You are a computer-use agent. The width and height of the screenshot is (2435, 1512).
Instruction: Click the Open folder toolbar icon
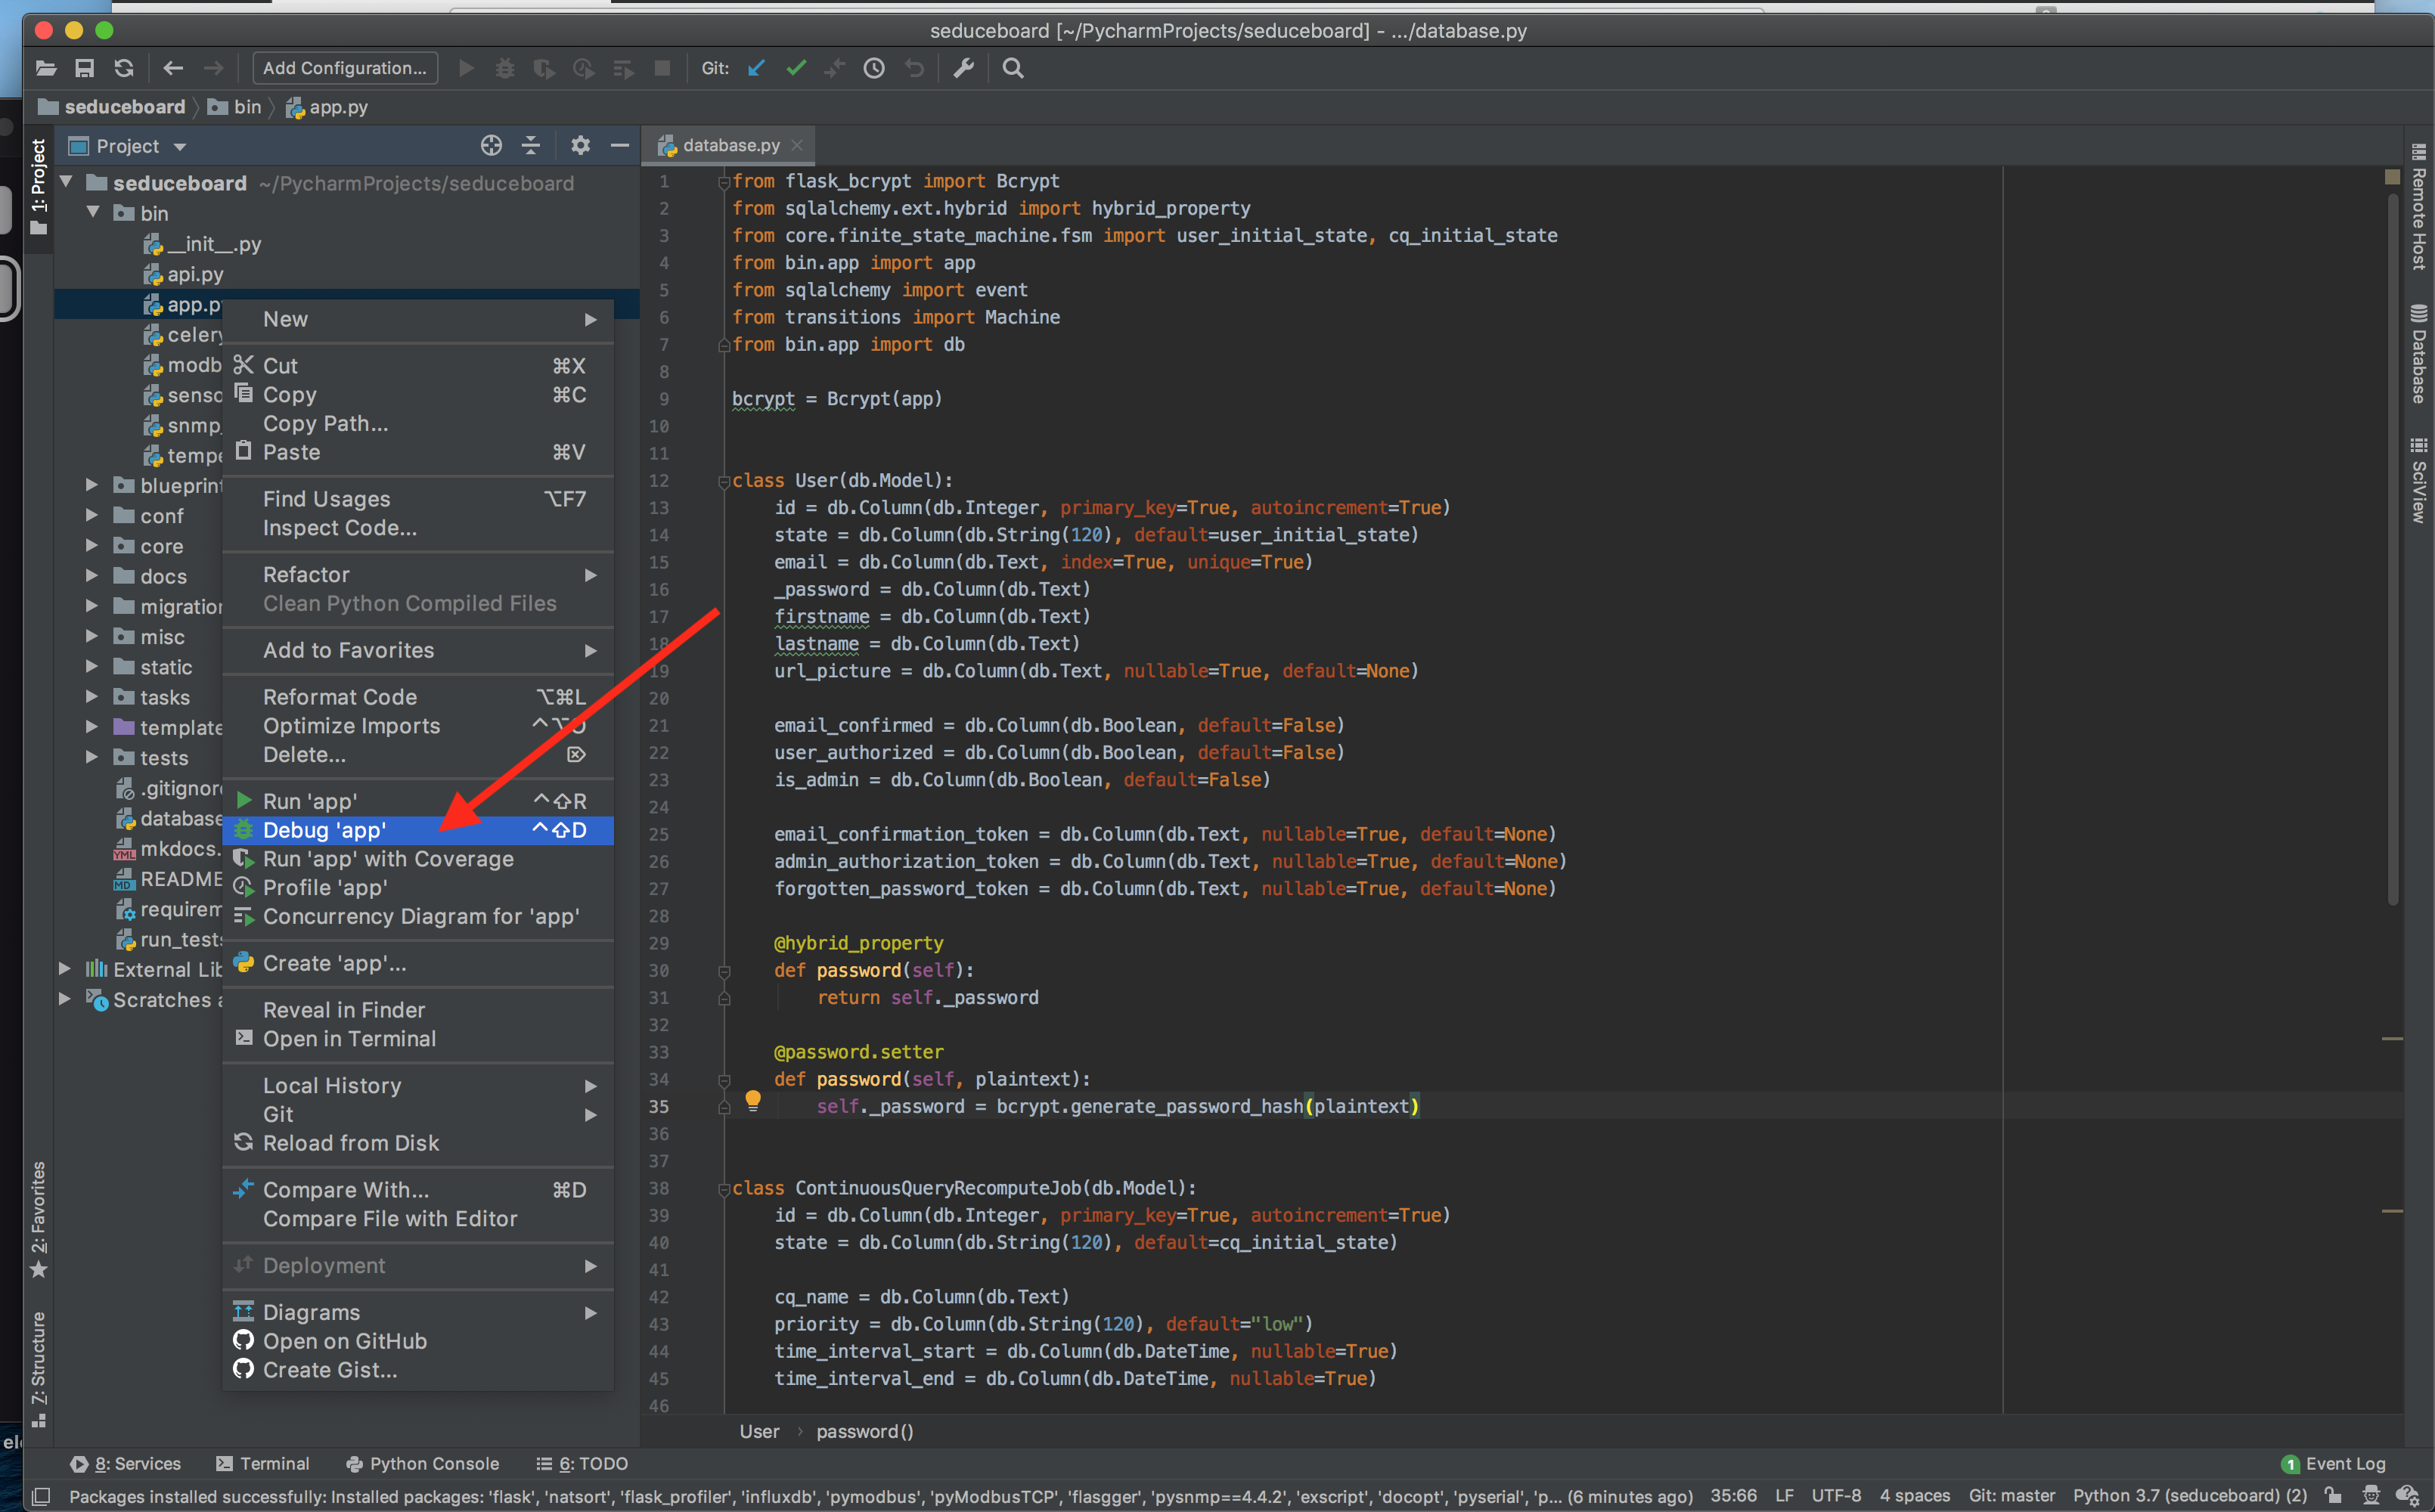(46, 68)
